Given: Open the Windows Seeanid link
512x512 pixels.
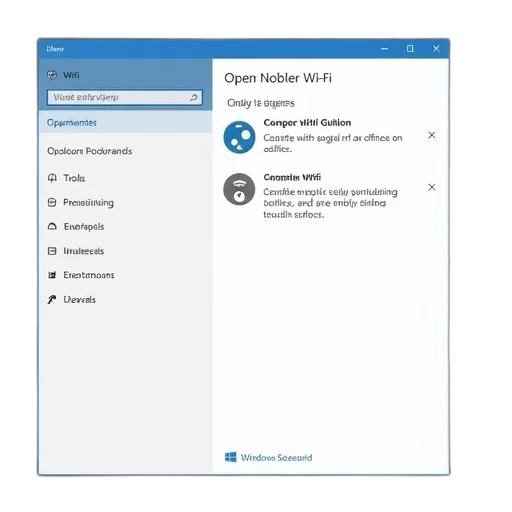Looking at the screenshot, I should tap(276, 458).
